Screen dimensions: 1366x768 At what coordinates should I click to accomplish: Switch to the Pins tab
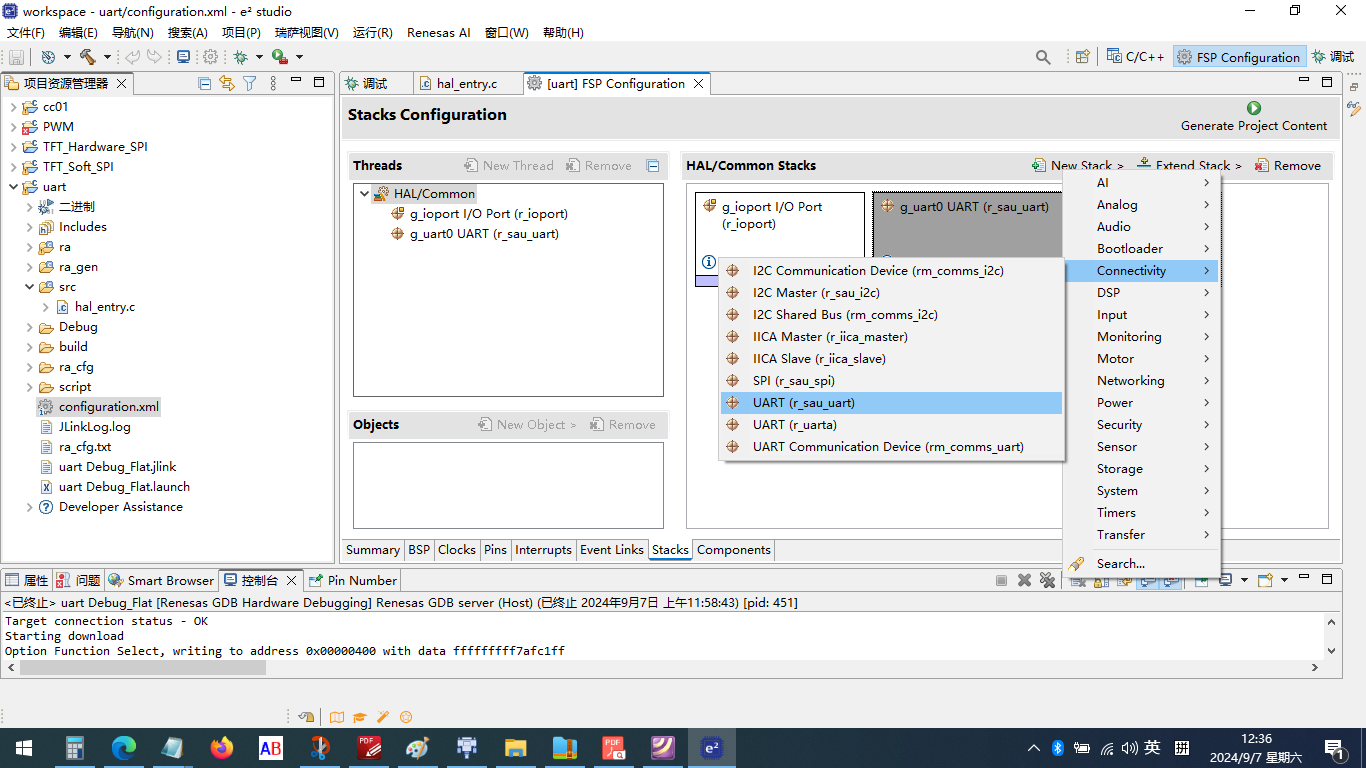(495, 550)
